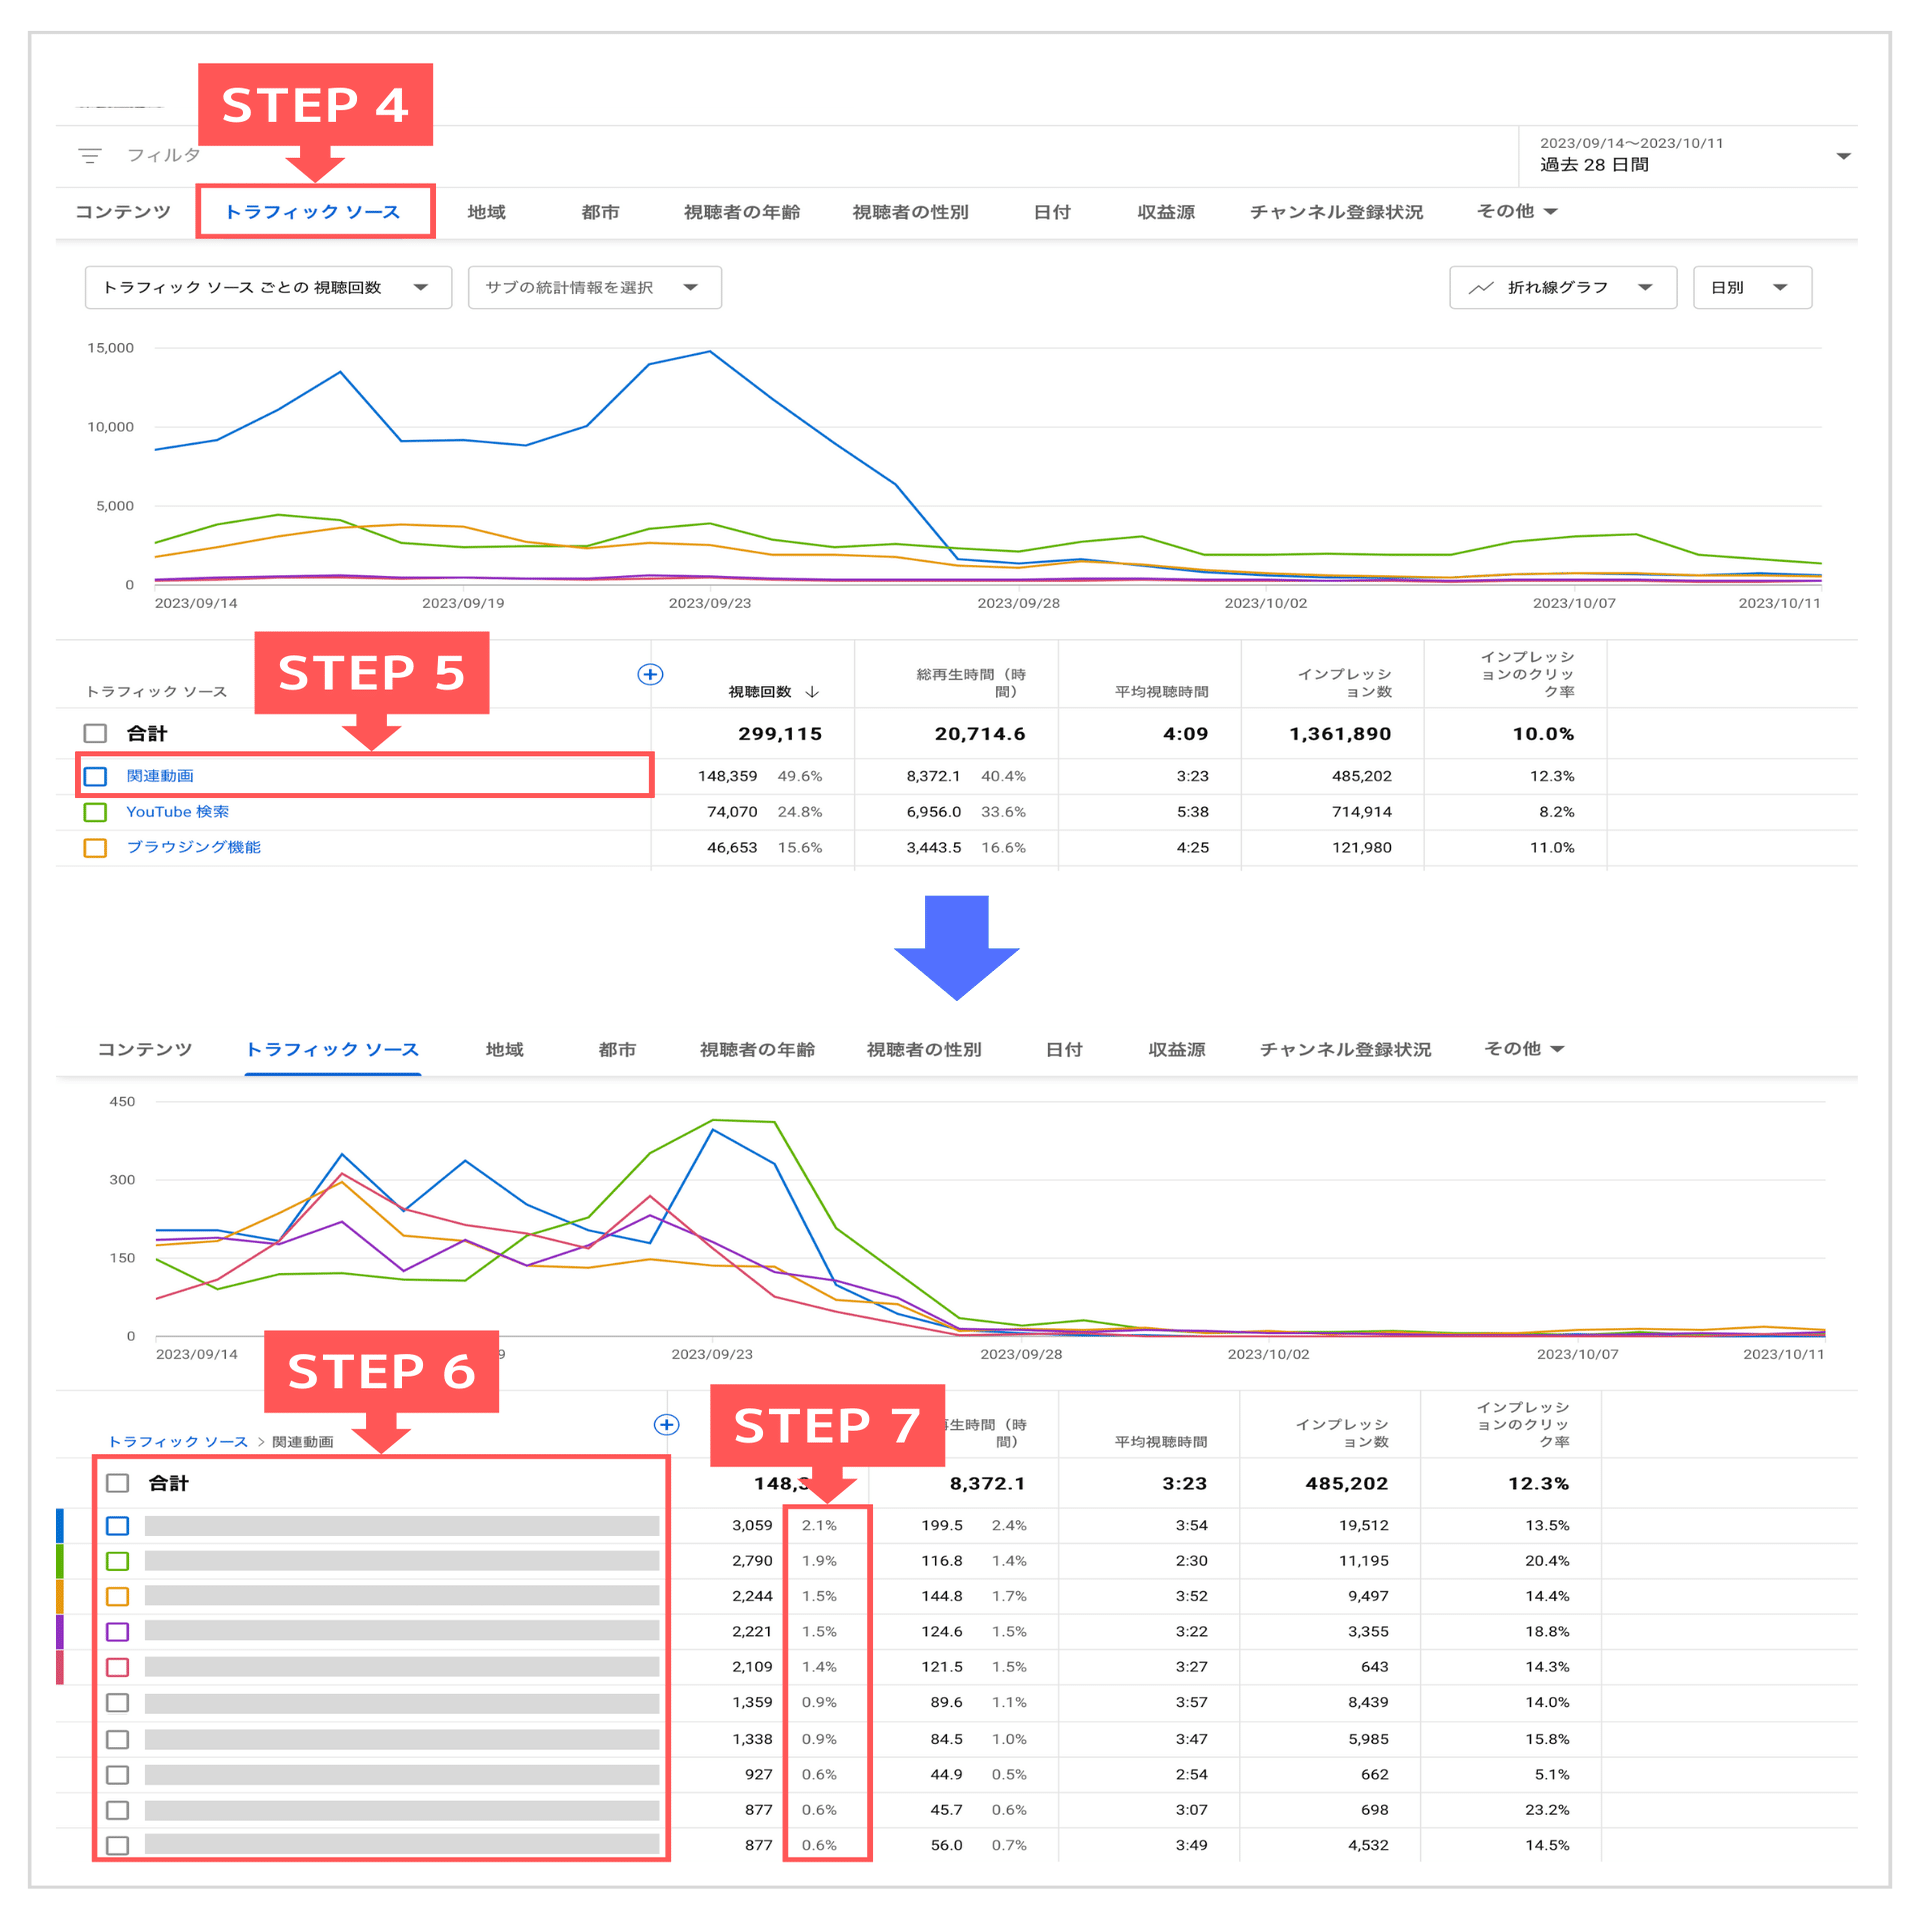Check the YouTube 検索 row checkbox
The width and height of the screenshot is (1920, 1920).
tap(95, 812)
